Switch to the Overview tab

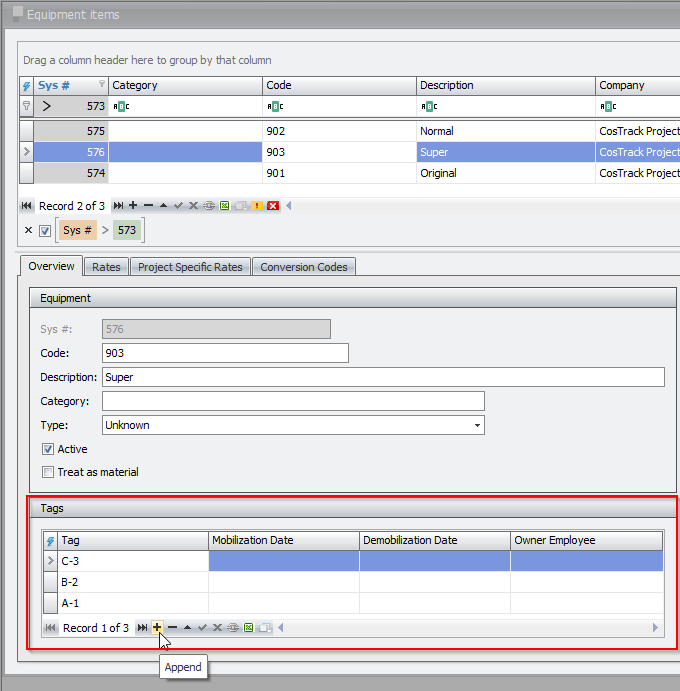tap(51, 266)
